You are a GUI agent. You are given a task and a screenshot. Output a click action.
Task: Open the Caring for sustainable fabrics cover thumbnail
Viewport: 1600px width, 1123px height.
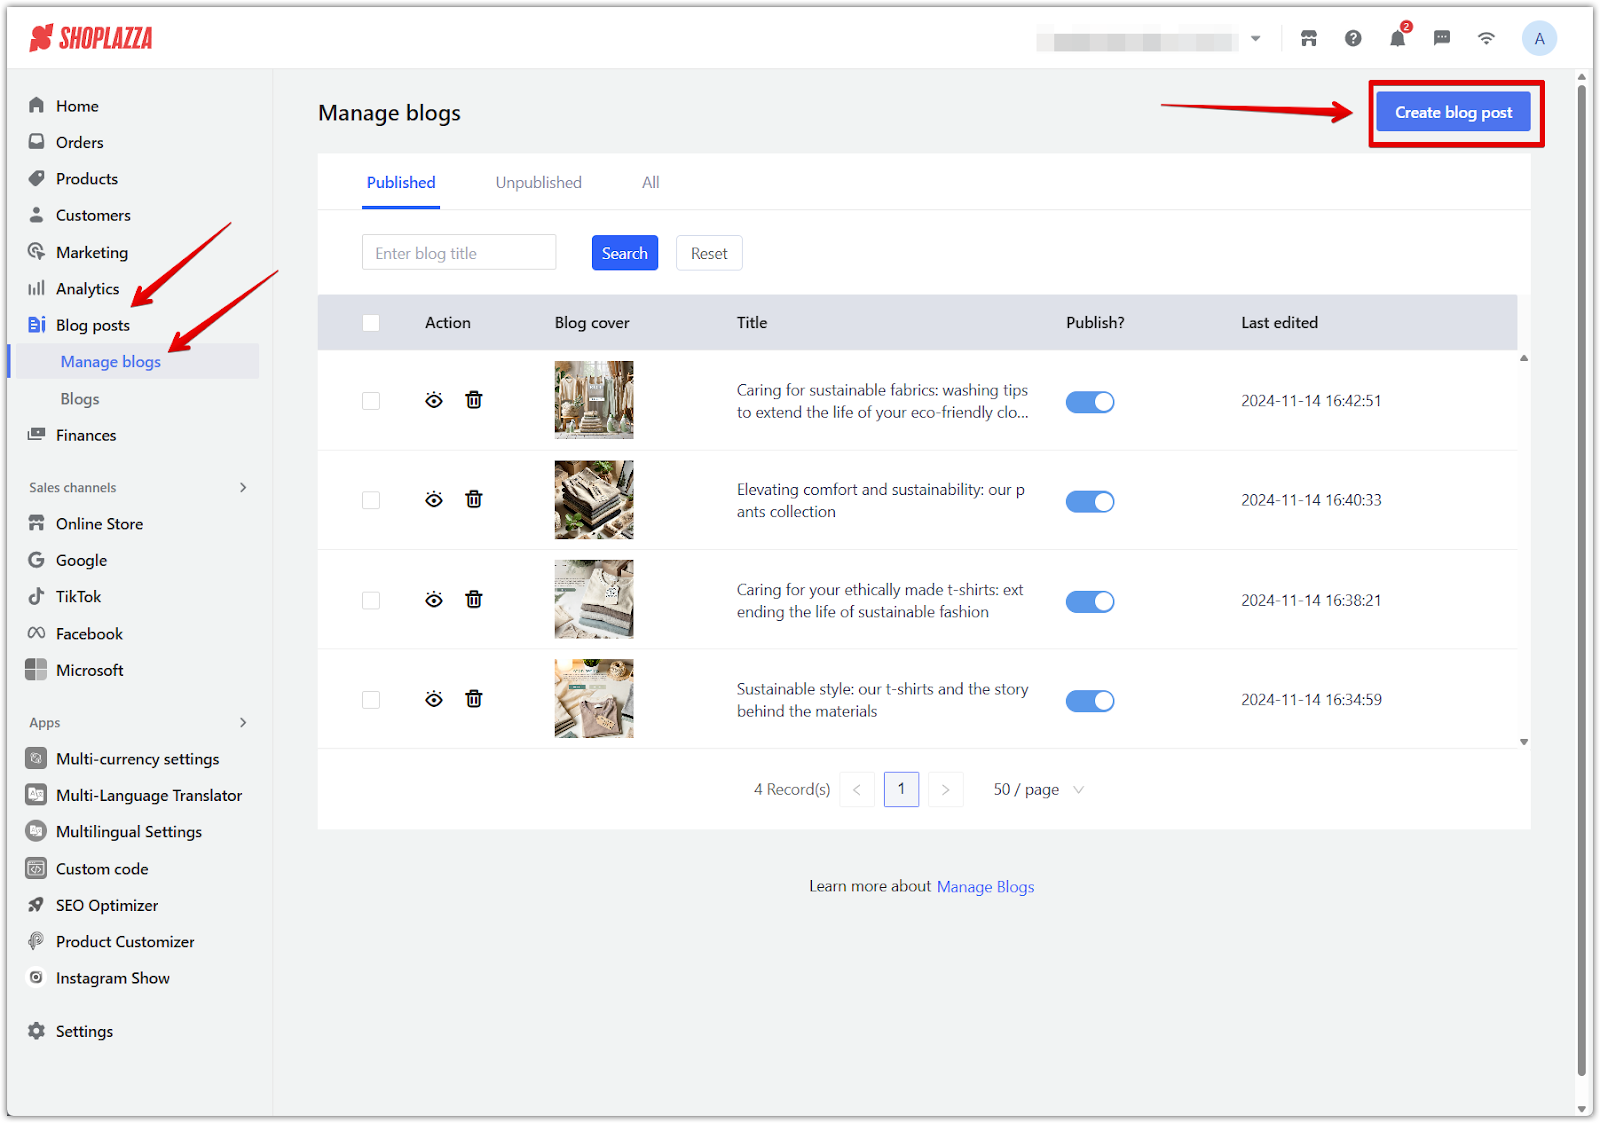pos(594,400)
